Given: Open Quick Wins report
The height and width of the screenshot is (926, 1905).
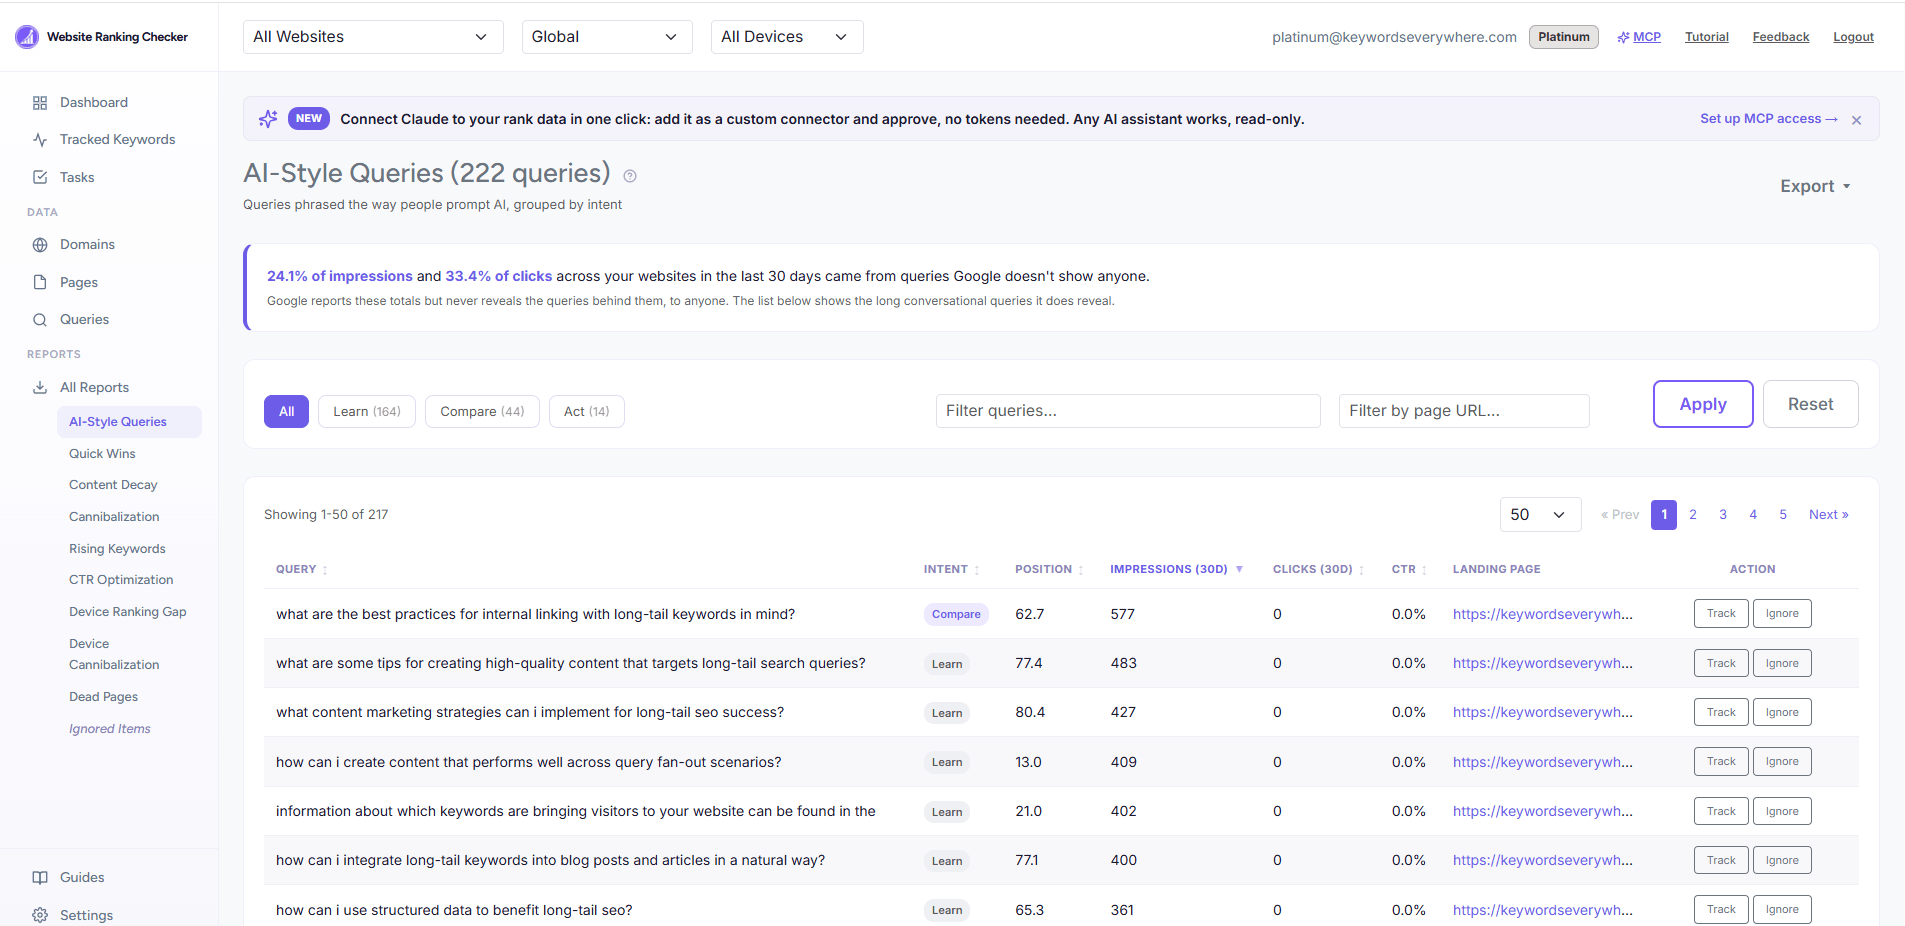Looking at the screenshot, I should coord(102,454).
